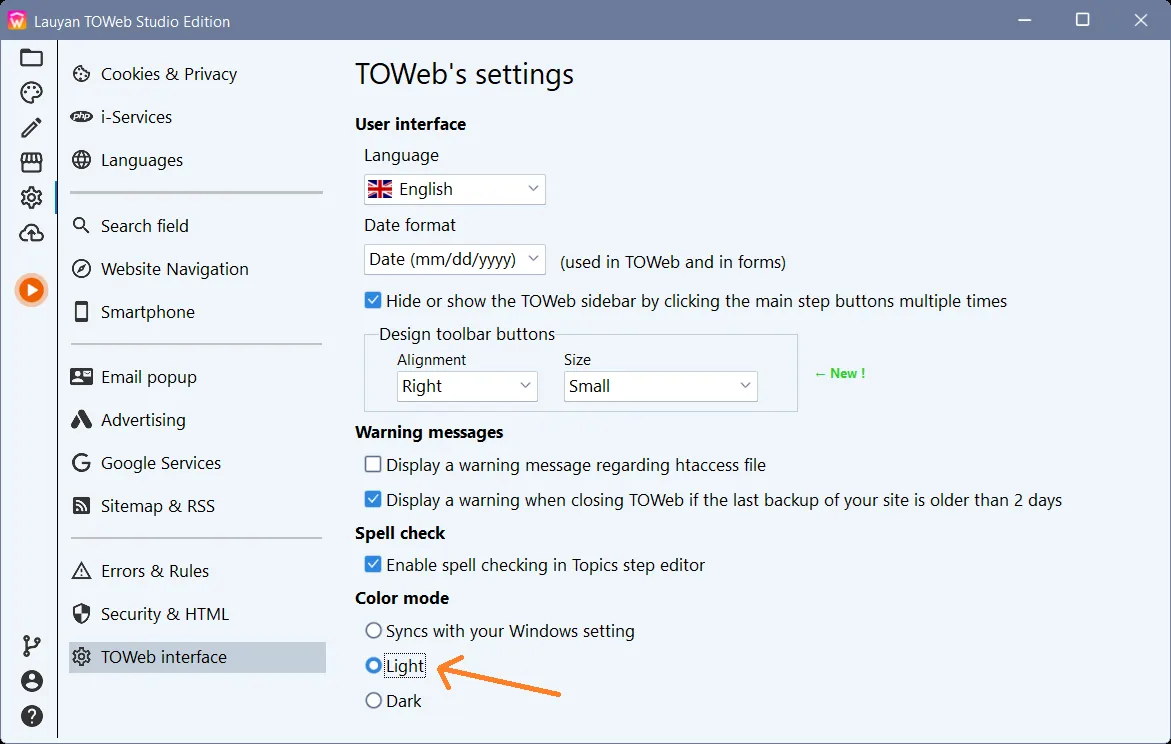The image size is (1171, 744).
Task: Go to Advertising settings
Action: pos(143,420)
